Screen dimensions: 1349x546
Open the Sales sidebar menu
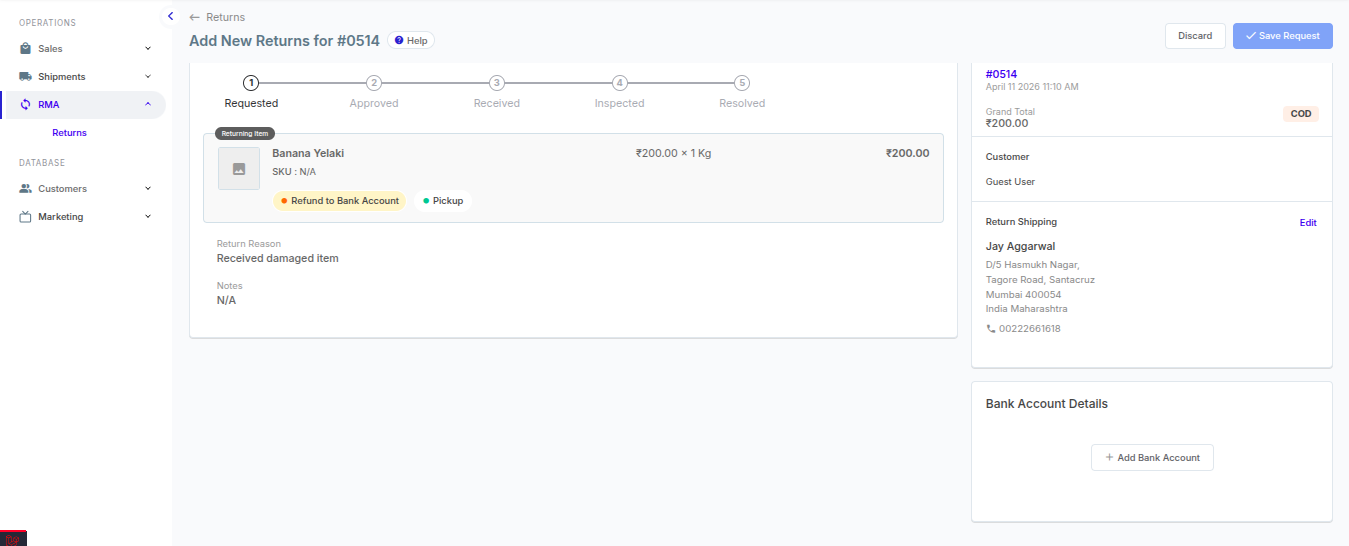point(85,48)
